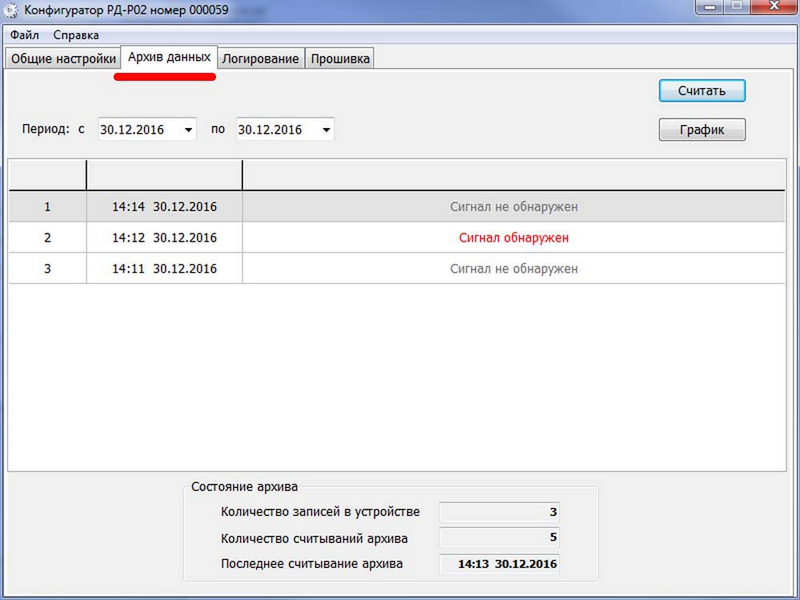
Task: Click the 'Количество записей в устройстве' label
Action: [x=320, y=512]
